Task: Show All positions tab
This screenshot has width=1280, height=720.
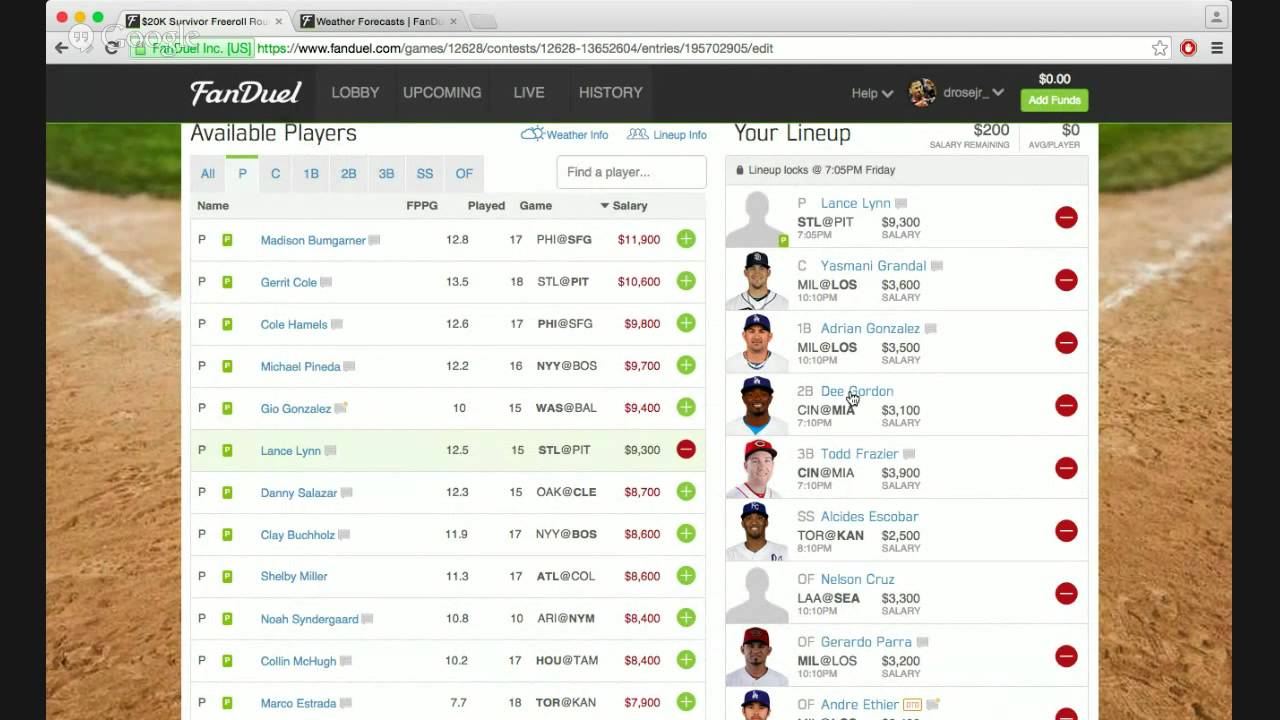Action: tap(208, 173)
